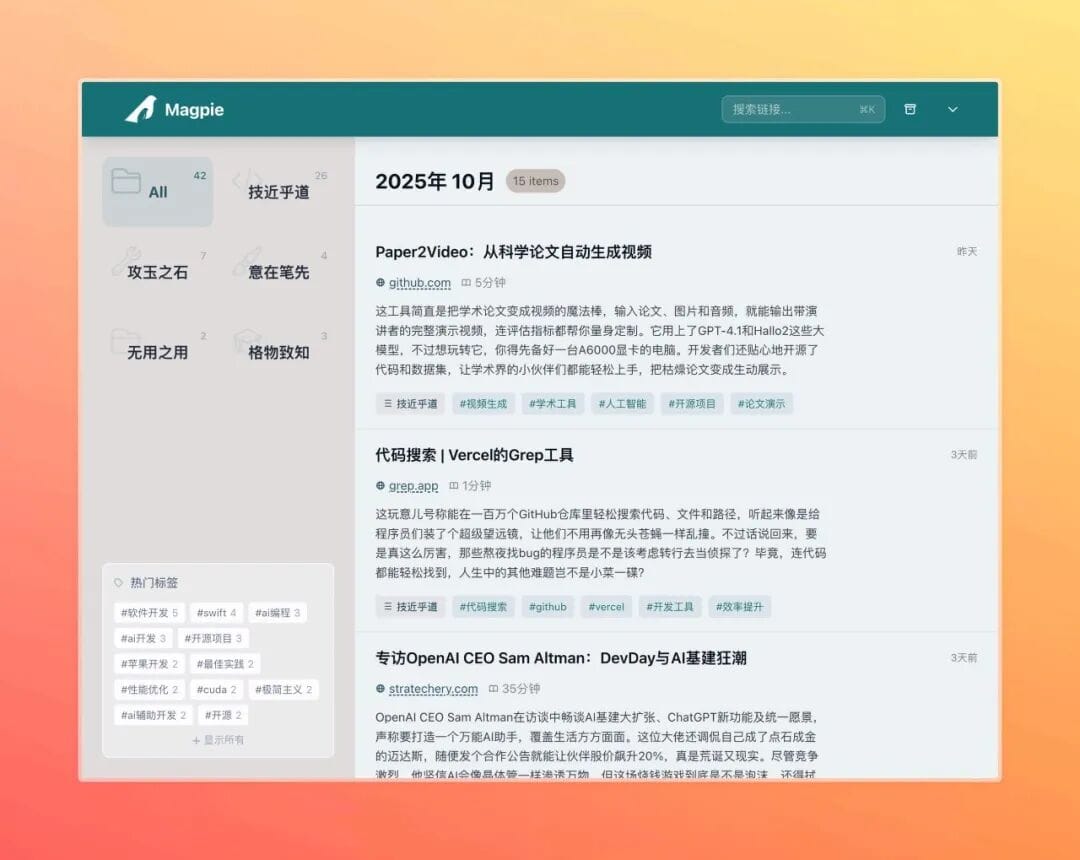1080x860 pixels.
Task: Select the 意在笔先 category
Action: [278, 271]
